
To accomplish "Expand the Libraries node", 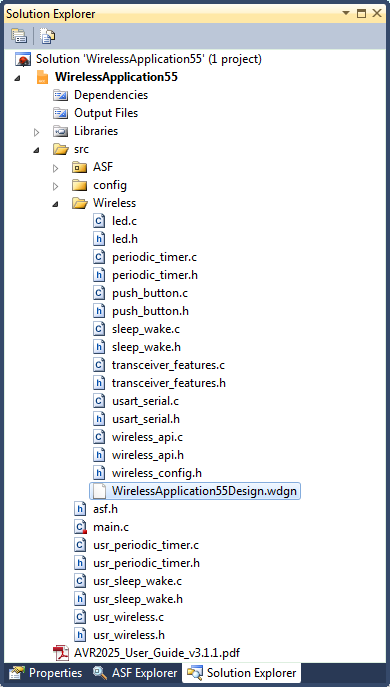I will pyautogui.click(x=37, y=131).
